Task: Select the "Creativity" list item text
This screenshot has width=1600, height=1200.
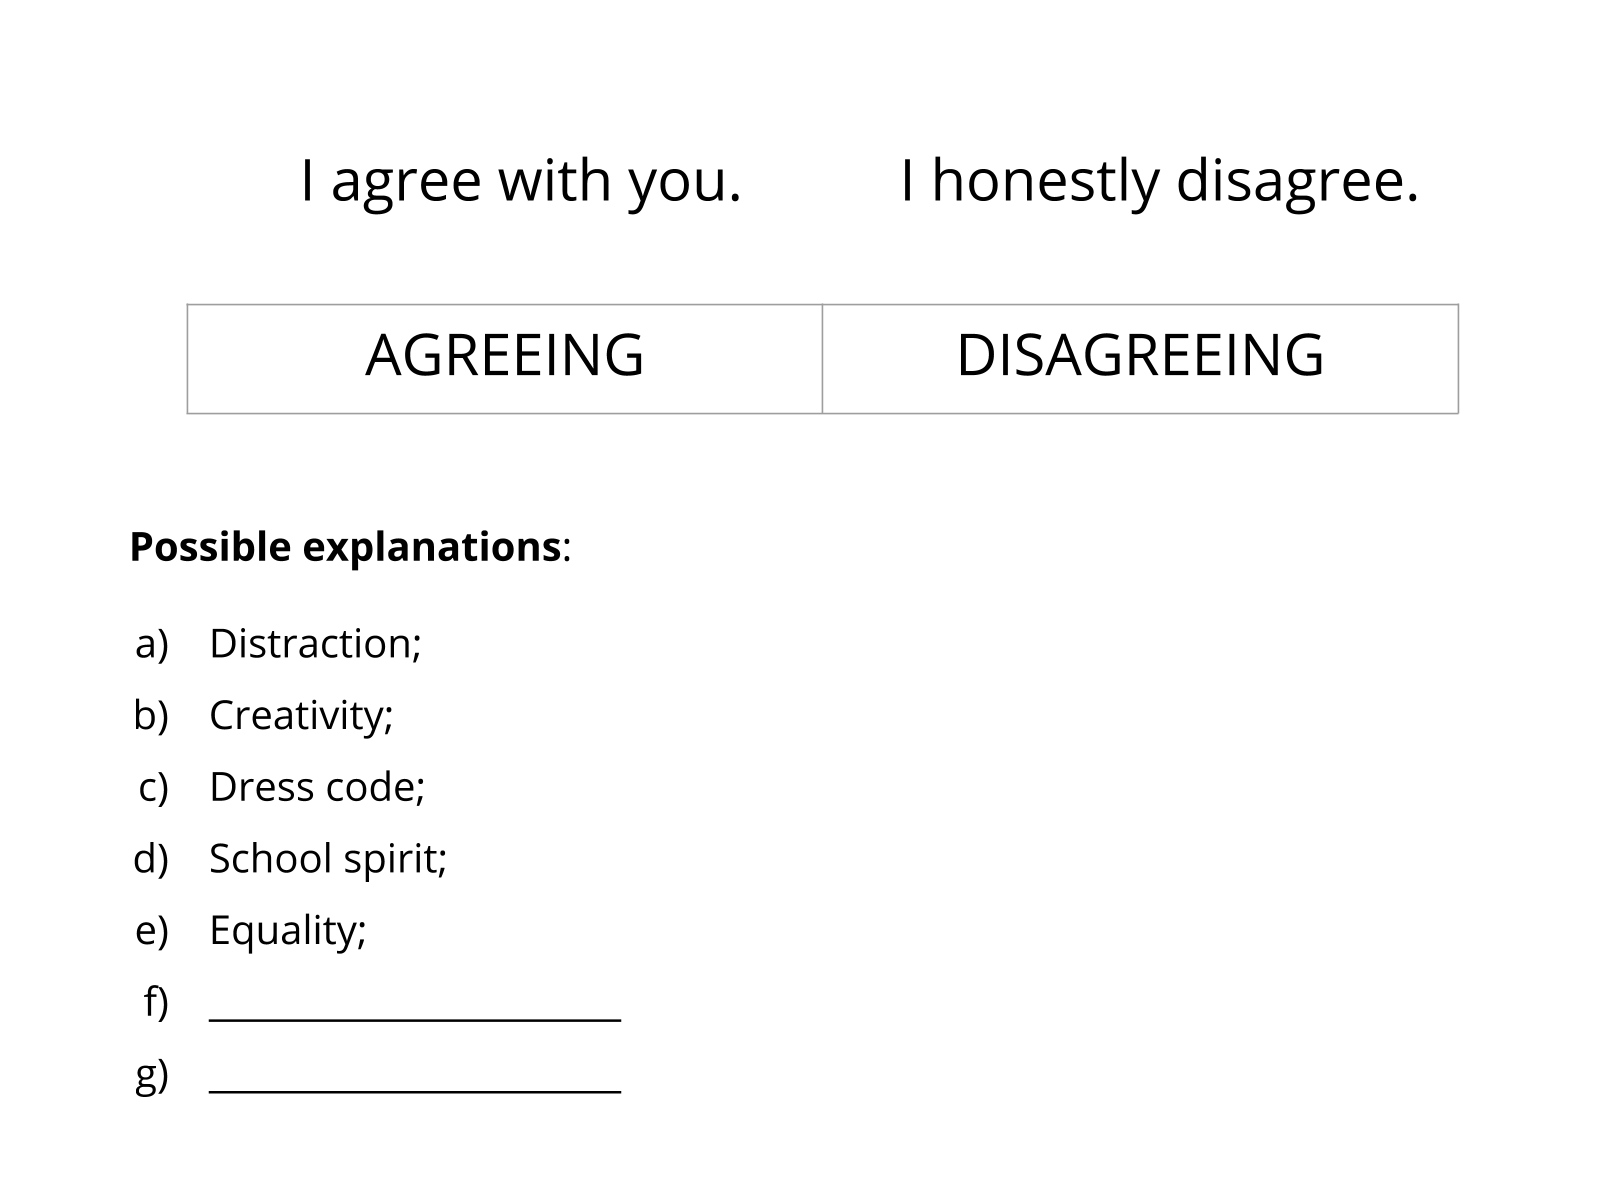Action: pyautogui.click(x=301, y=716)
